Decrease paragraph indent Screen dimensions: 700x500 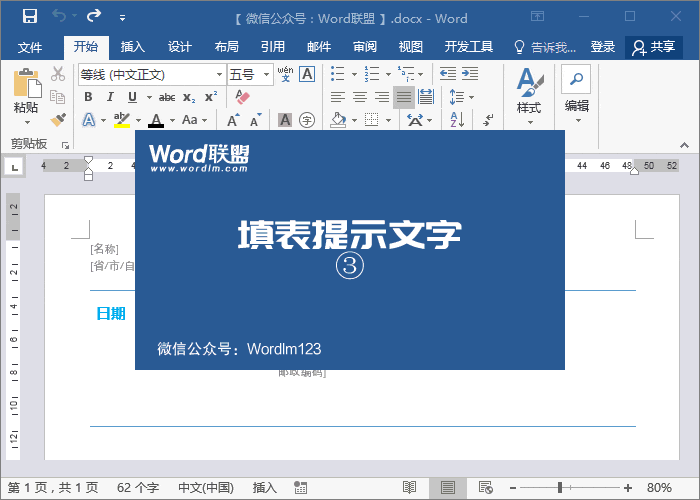pos(448,74)
